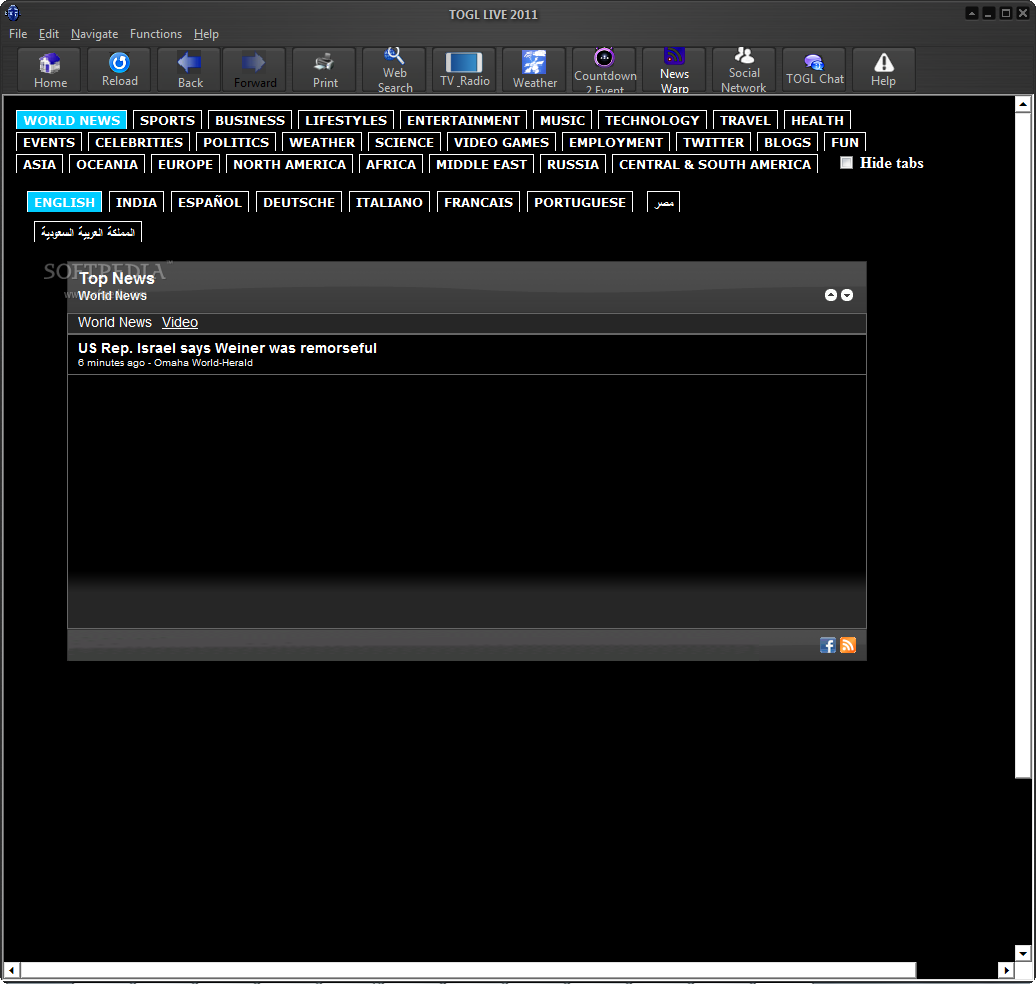This screenshot has height=984, width=1036.
Task: Switch to the POLITICS tab
Action: 236,142
